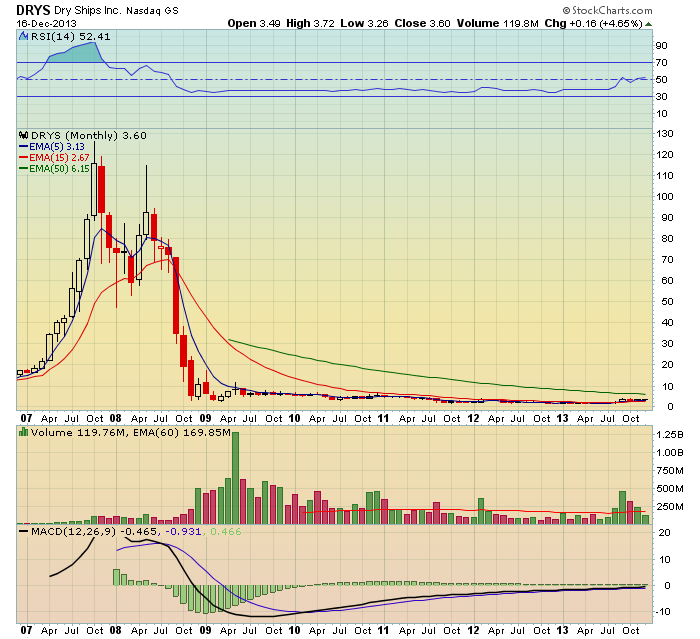The width and height of the screenshot is (700, 639).
Task: Click the 12 year label under MACD panel
Action: [473, 630]
